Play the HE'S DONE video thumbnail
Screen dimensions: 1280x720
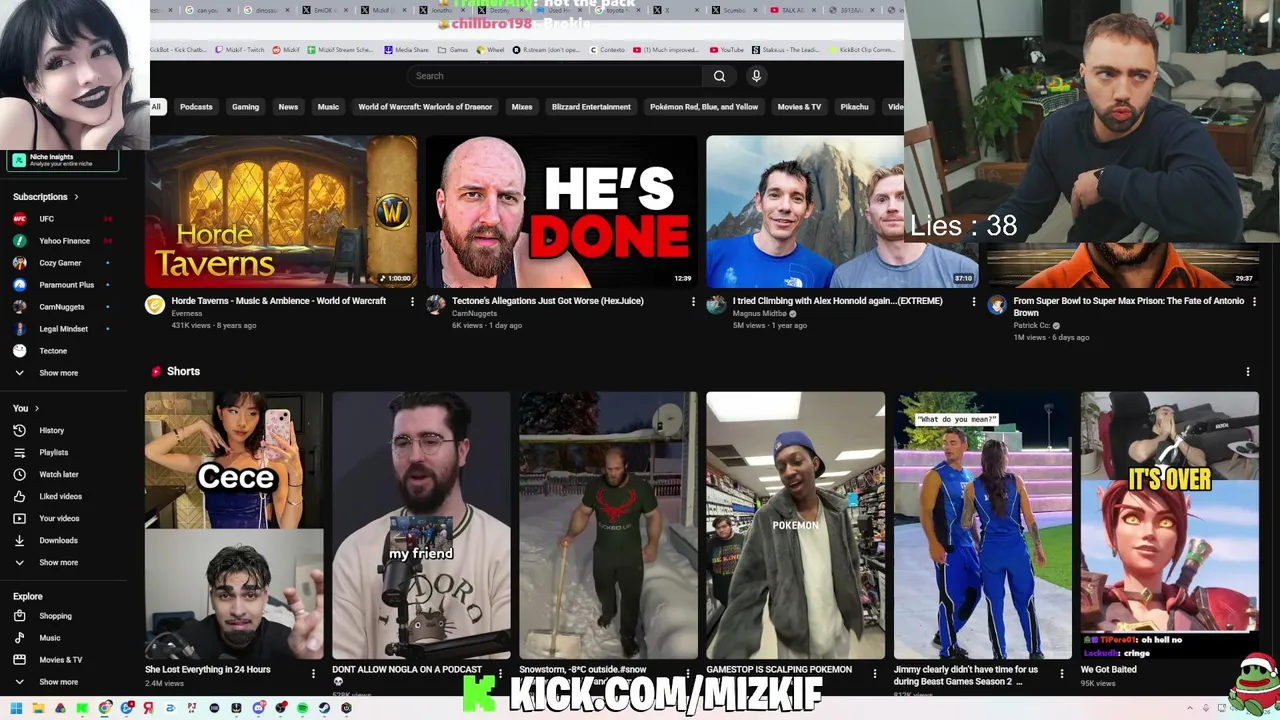coord(561,212)
